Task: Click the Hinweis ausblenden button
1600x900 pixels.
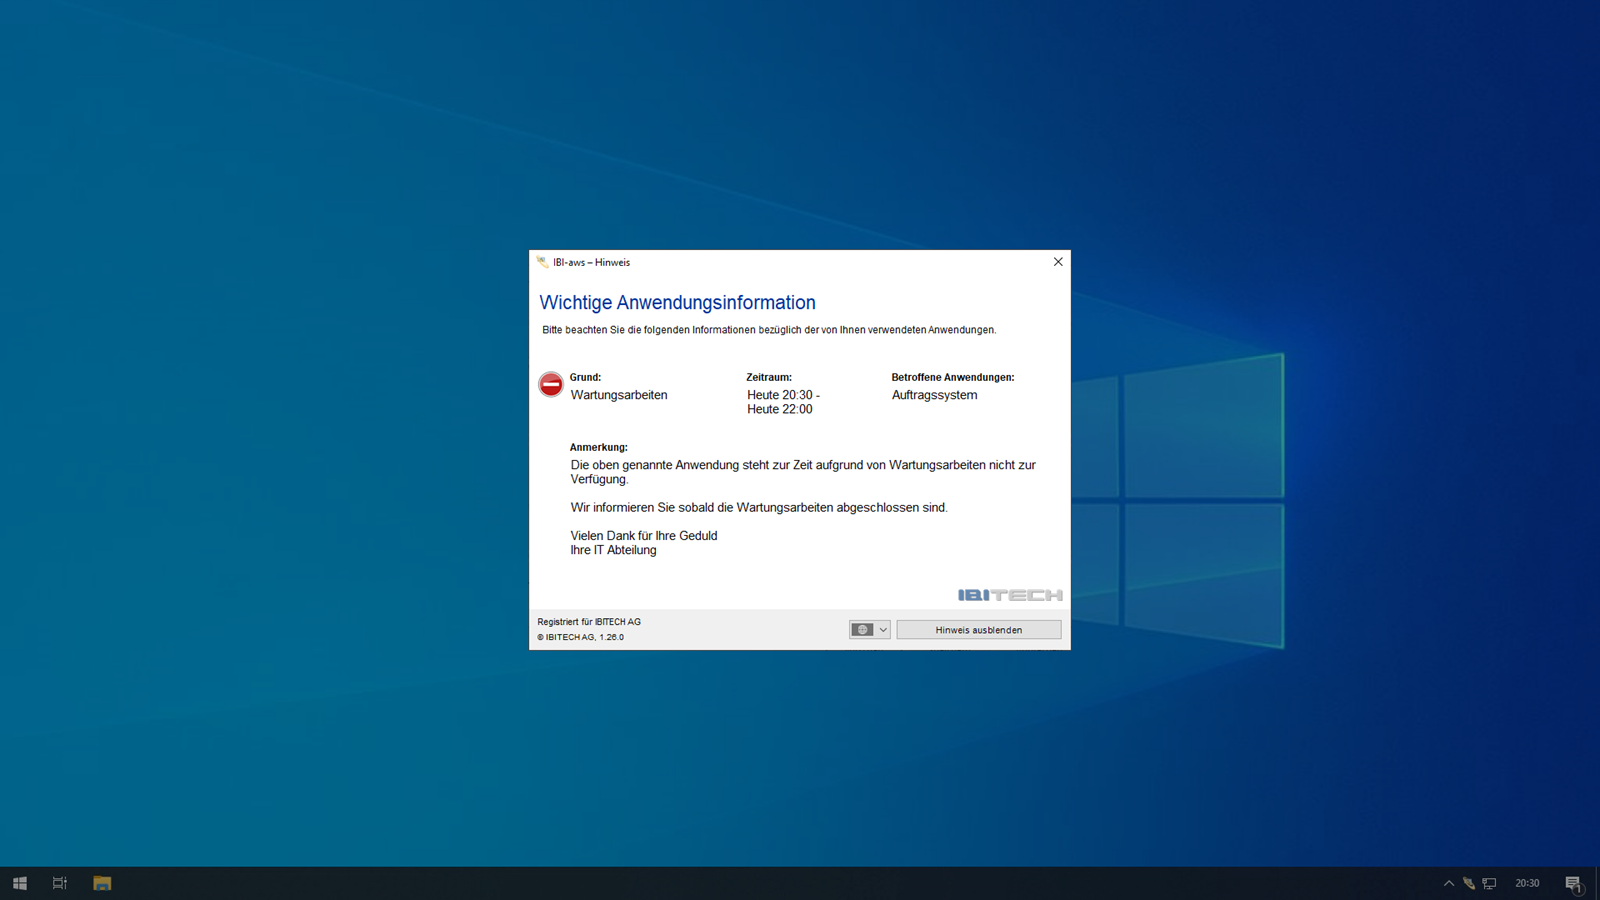Action: [x=978, y=630]
